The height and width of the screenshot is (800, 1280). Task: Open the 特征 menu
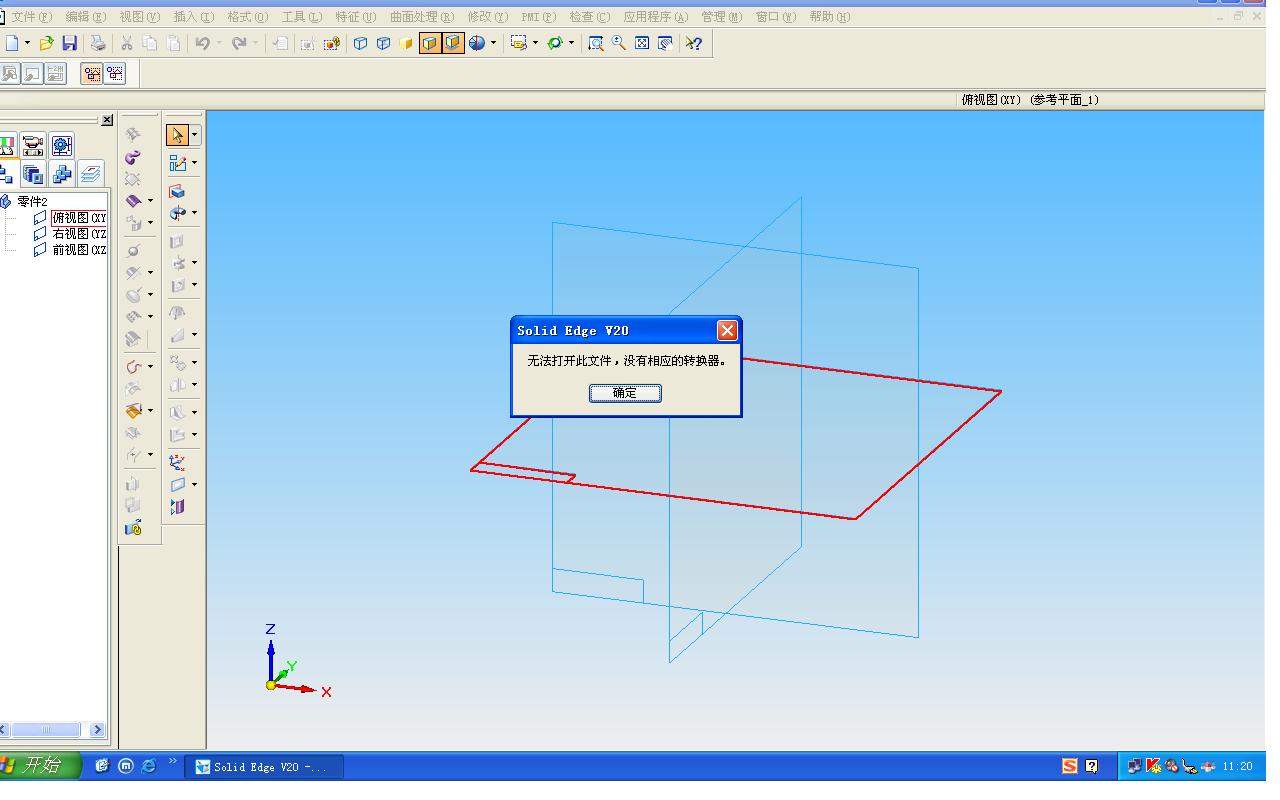tap(355, 17)
